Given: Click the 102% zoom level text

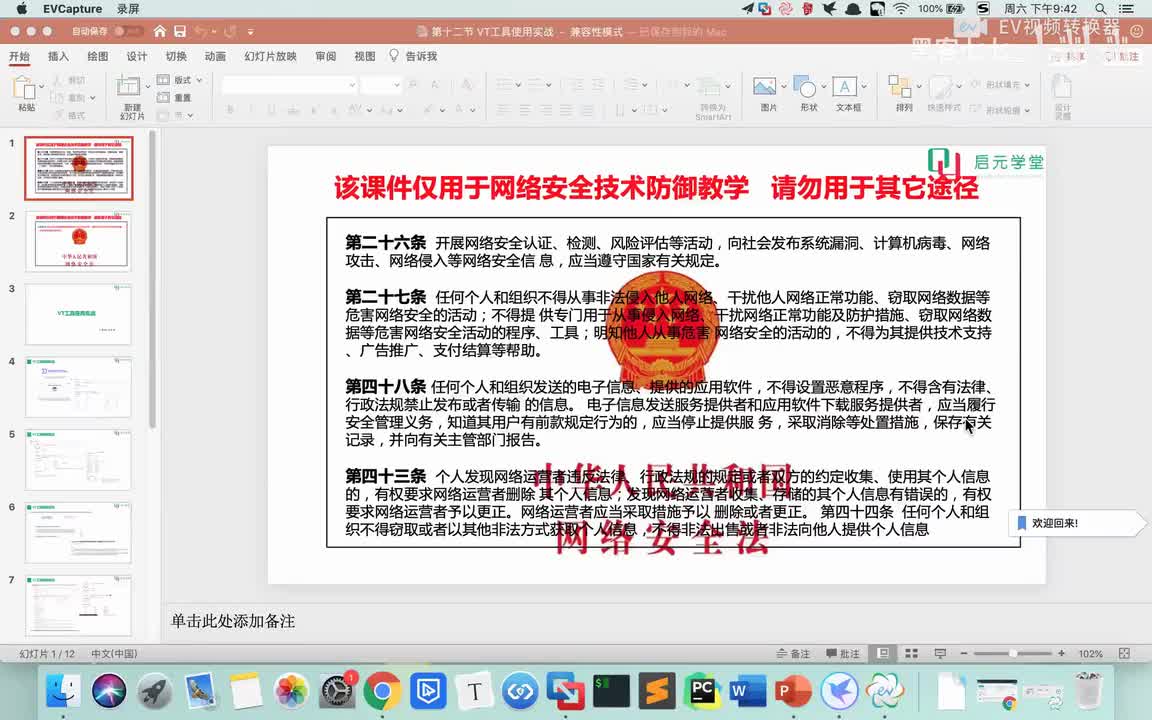Looking at the screenshot, I should click(x=1090, y=654).
